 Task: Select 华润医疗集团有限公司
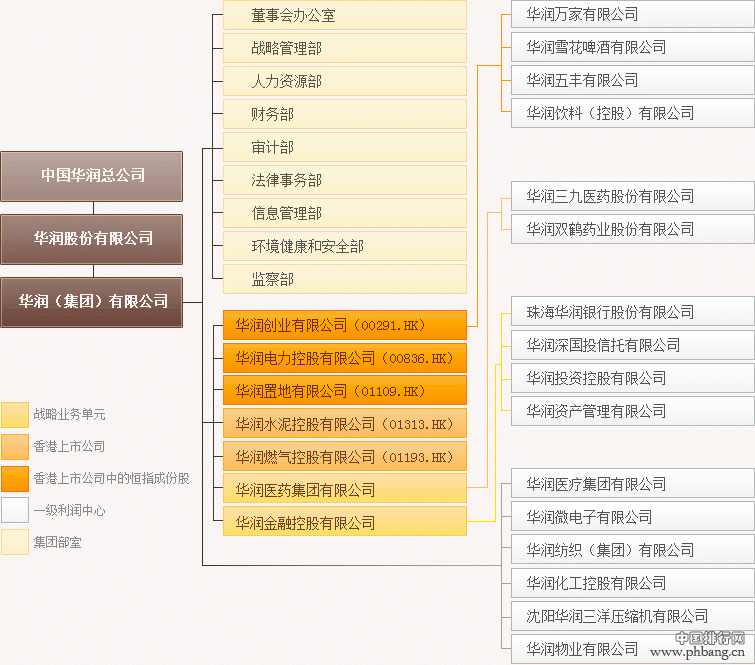pos(633,484)
